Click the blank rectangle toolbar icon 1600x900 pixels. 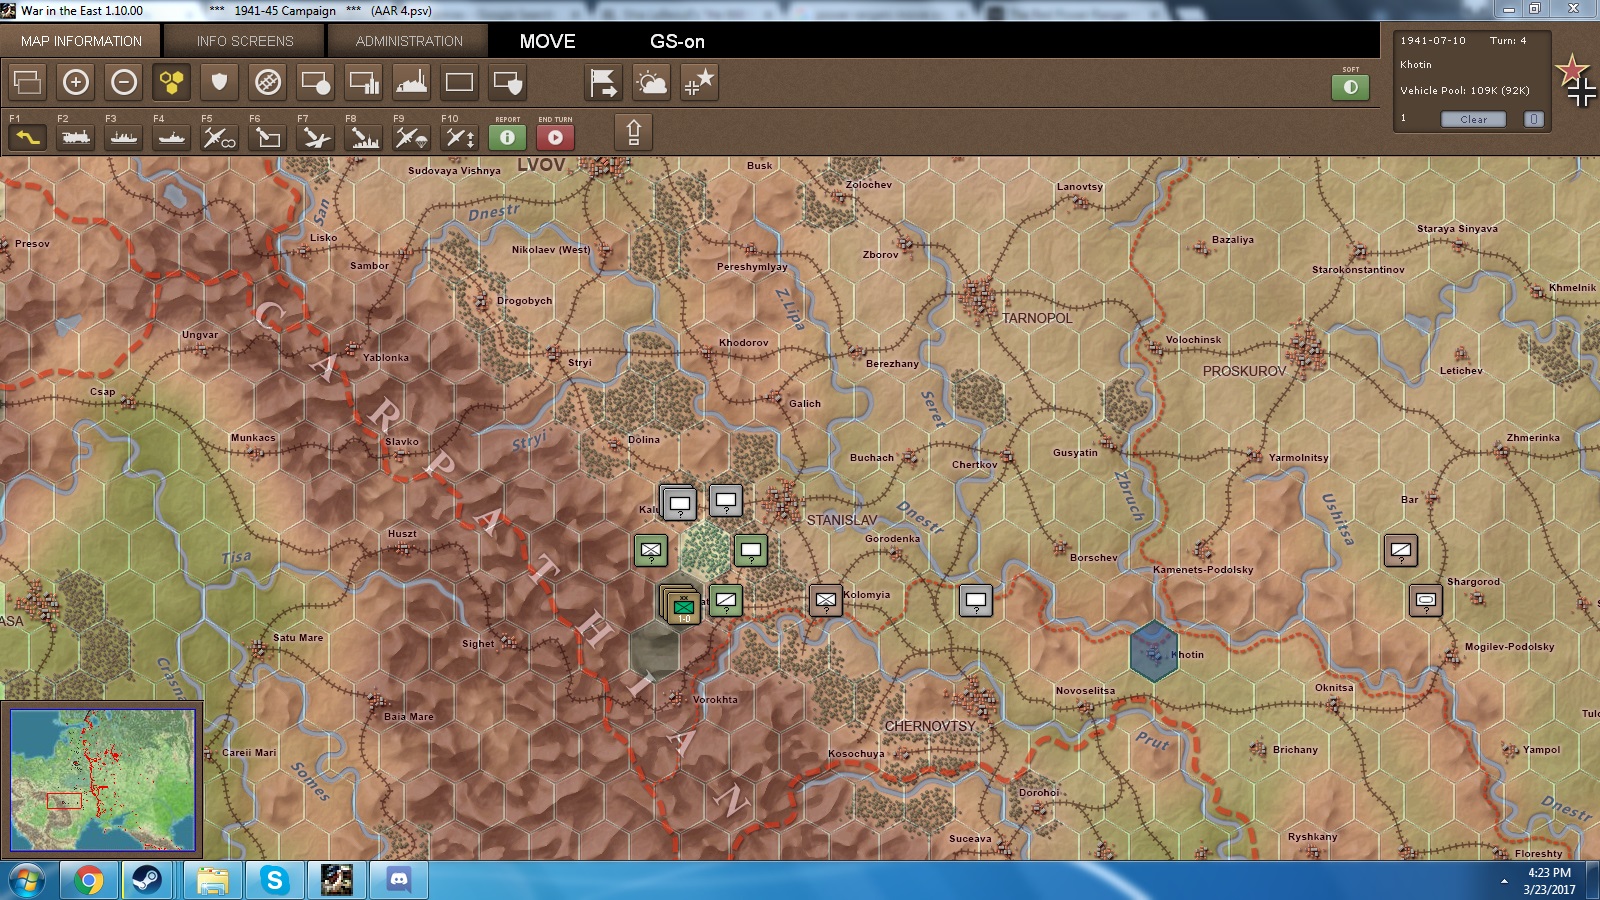pos(460,82)
